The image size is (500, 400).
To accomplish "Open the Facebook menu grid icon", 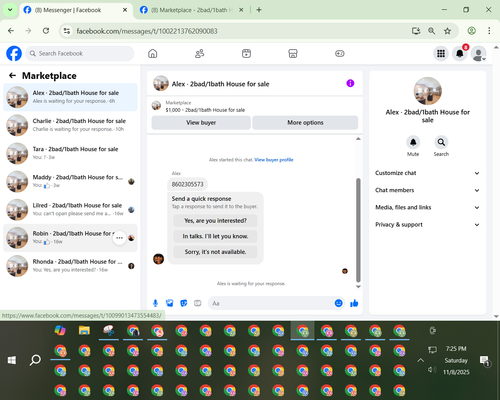I will click(x=441, y=53).
